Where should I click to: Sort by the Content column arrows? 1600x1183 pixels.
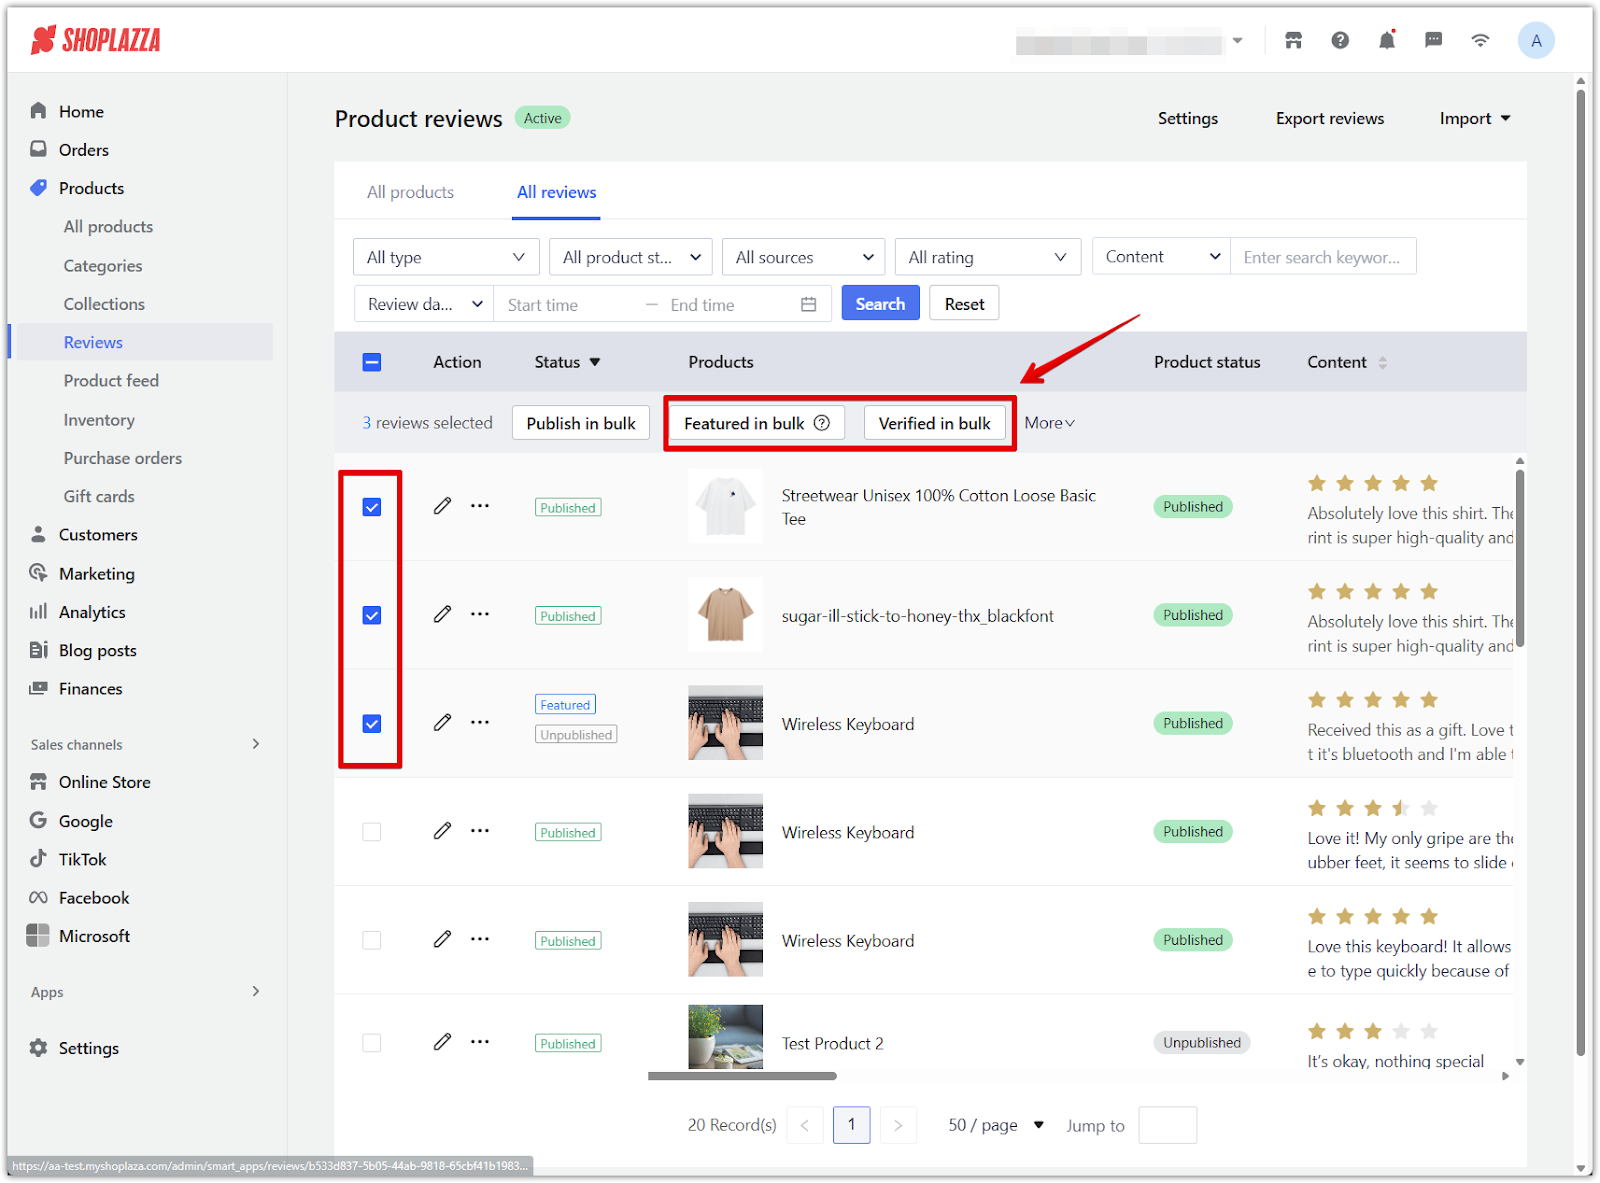pyautogui.click(x=1382, y=362)
